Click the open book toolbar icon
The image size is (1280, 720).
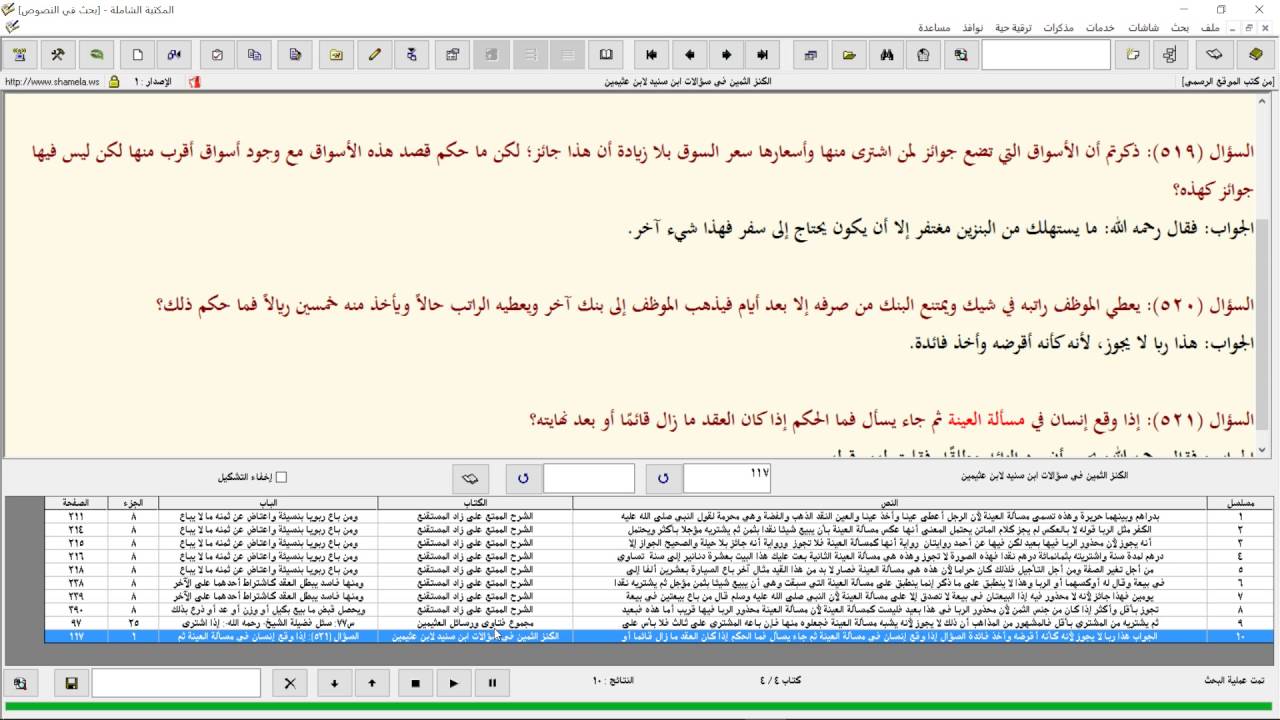[605, 55]
